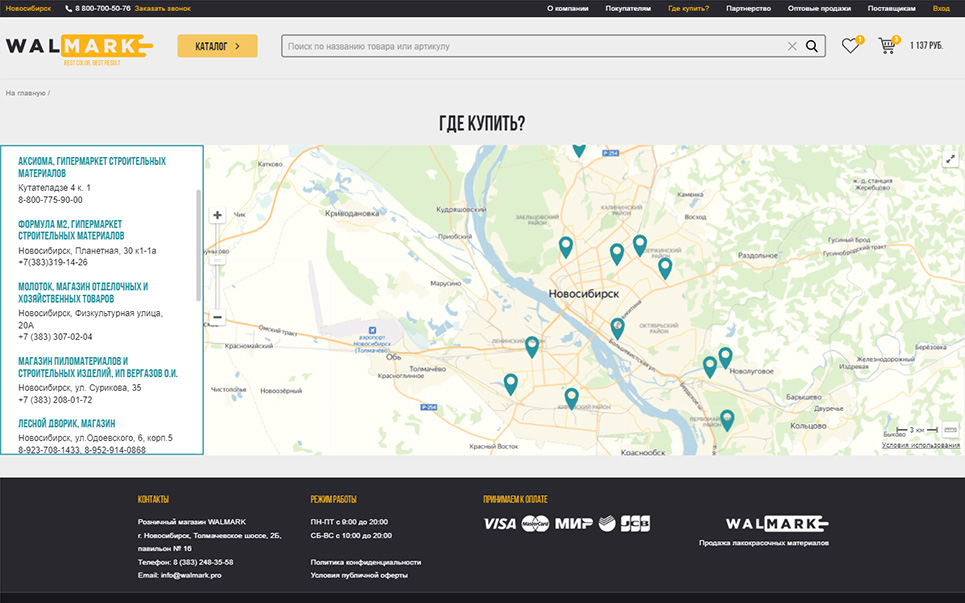Click the map pin in Ленинский район
This screenshot has width=965, height=603.
click(532, 347)
